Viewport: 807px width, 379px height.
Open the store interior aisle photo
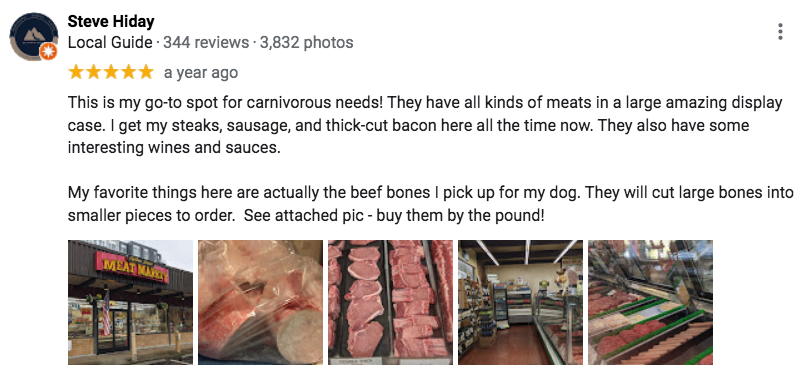pos(520,302)
